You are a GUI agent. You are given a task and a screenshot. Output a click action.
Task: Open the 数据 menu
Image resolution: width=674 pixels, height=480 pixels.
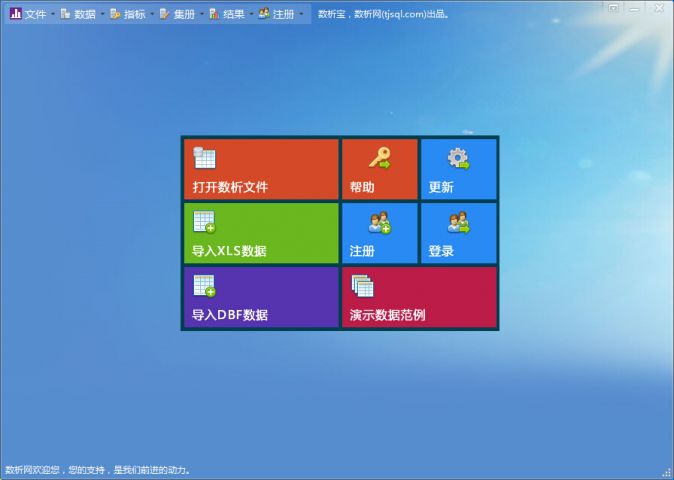pyautogui.click(x=78, y=14)
